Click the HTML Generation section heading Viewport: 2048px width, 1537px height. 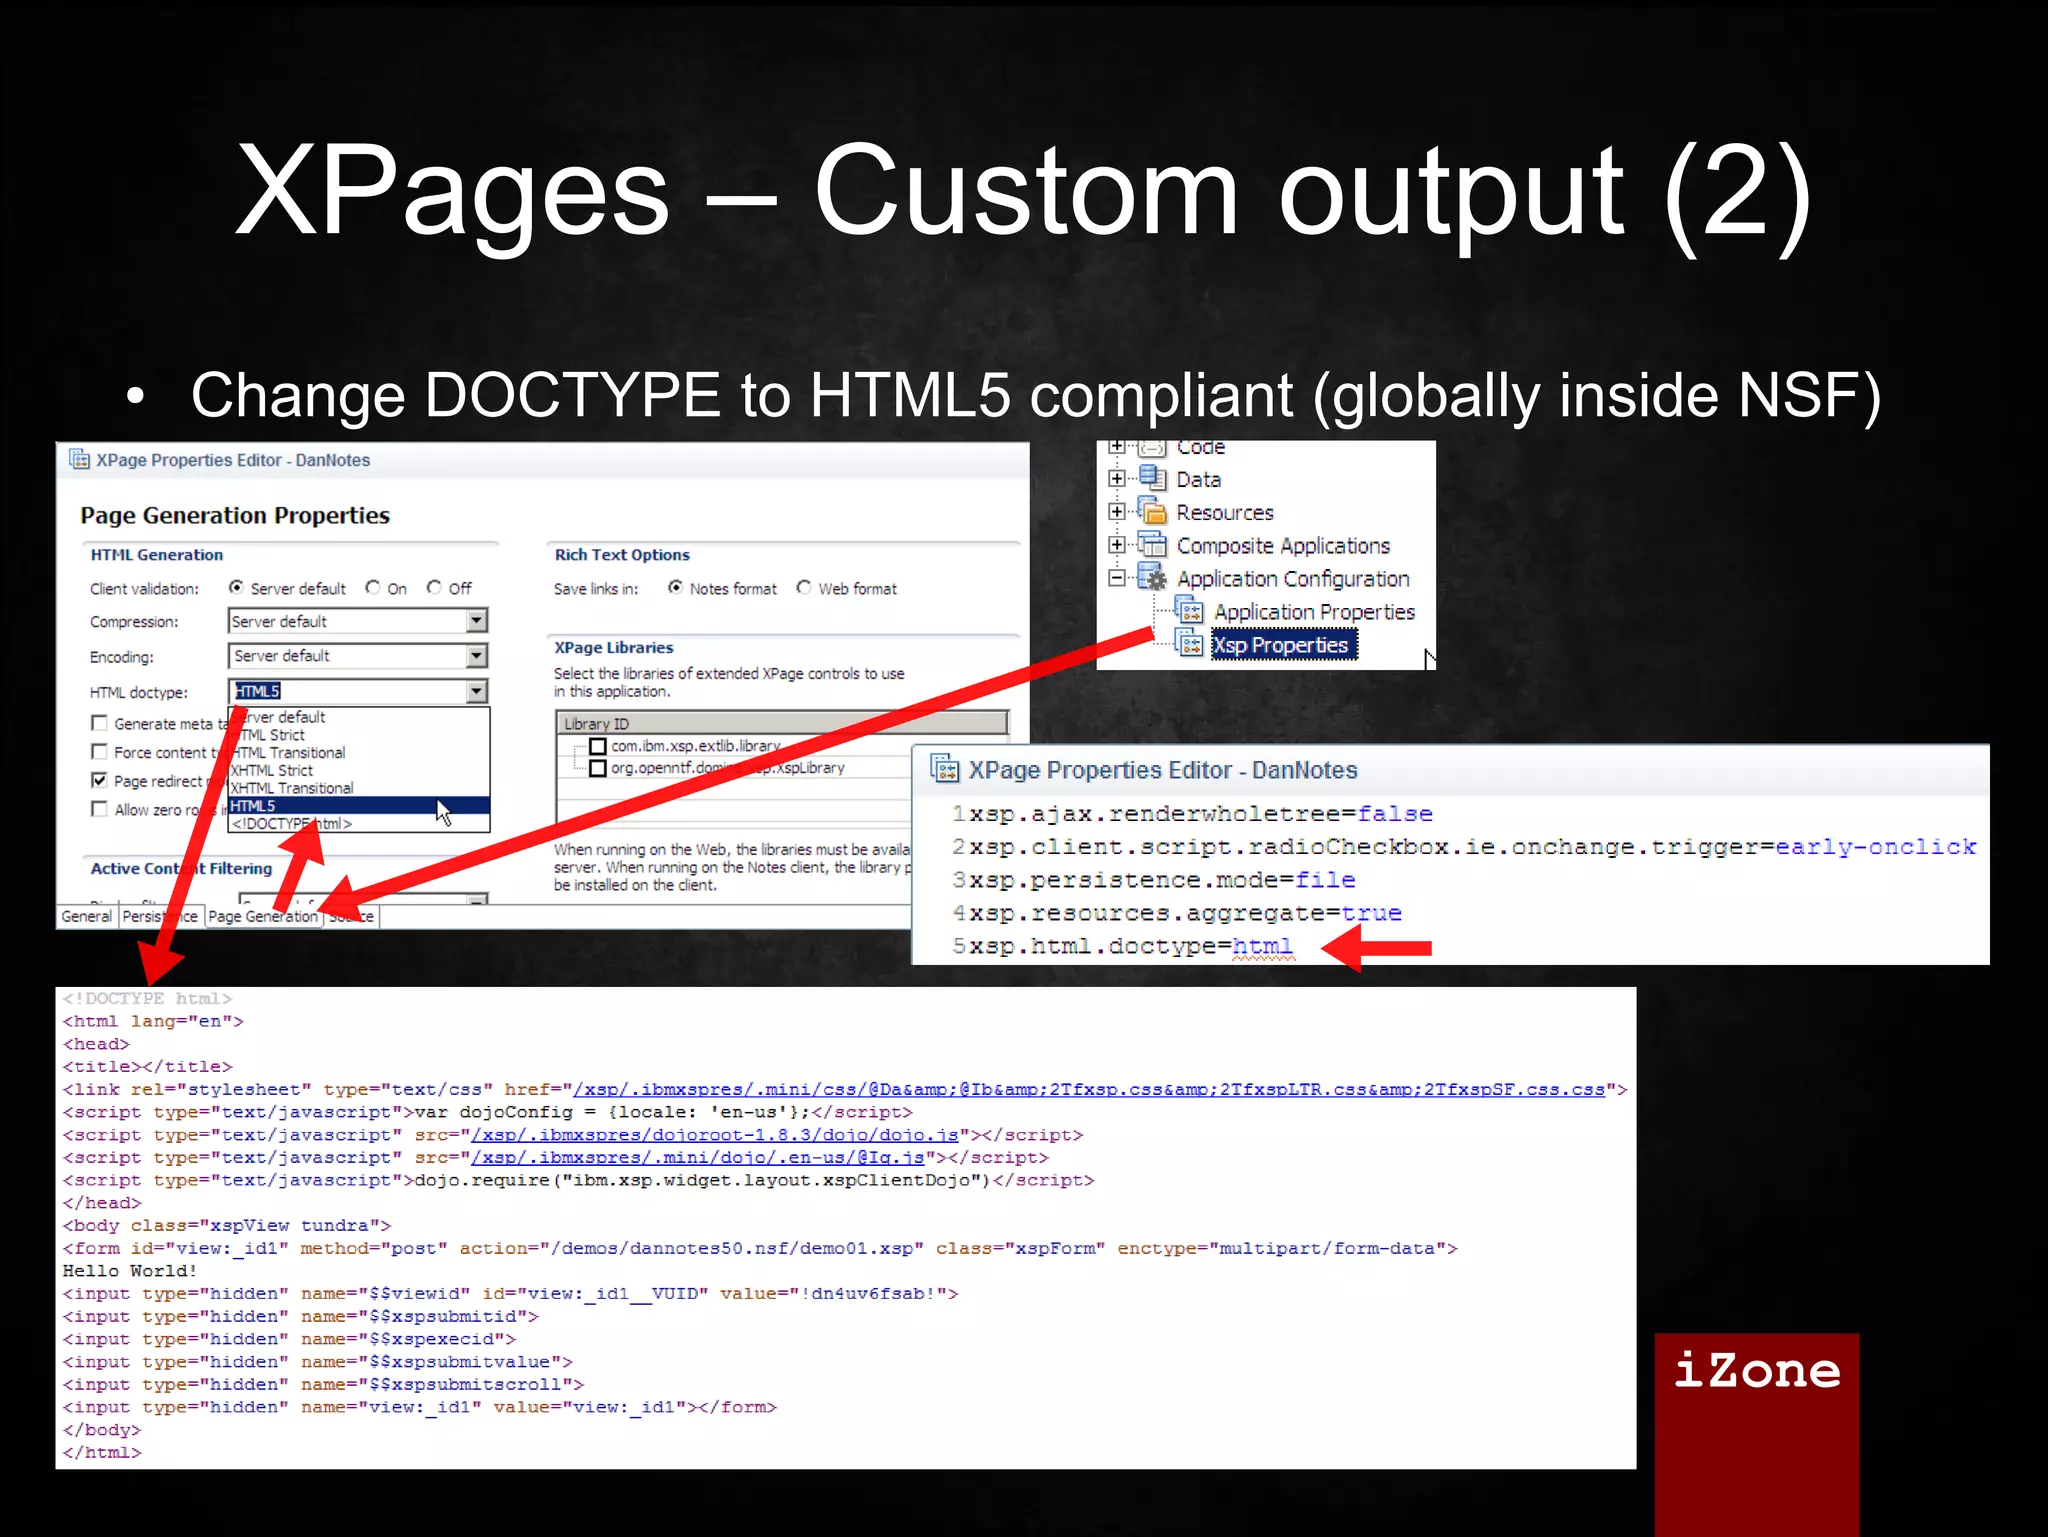(x=157, y=554)
